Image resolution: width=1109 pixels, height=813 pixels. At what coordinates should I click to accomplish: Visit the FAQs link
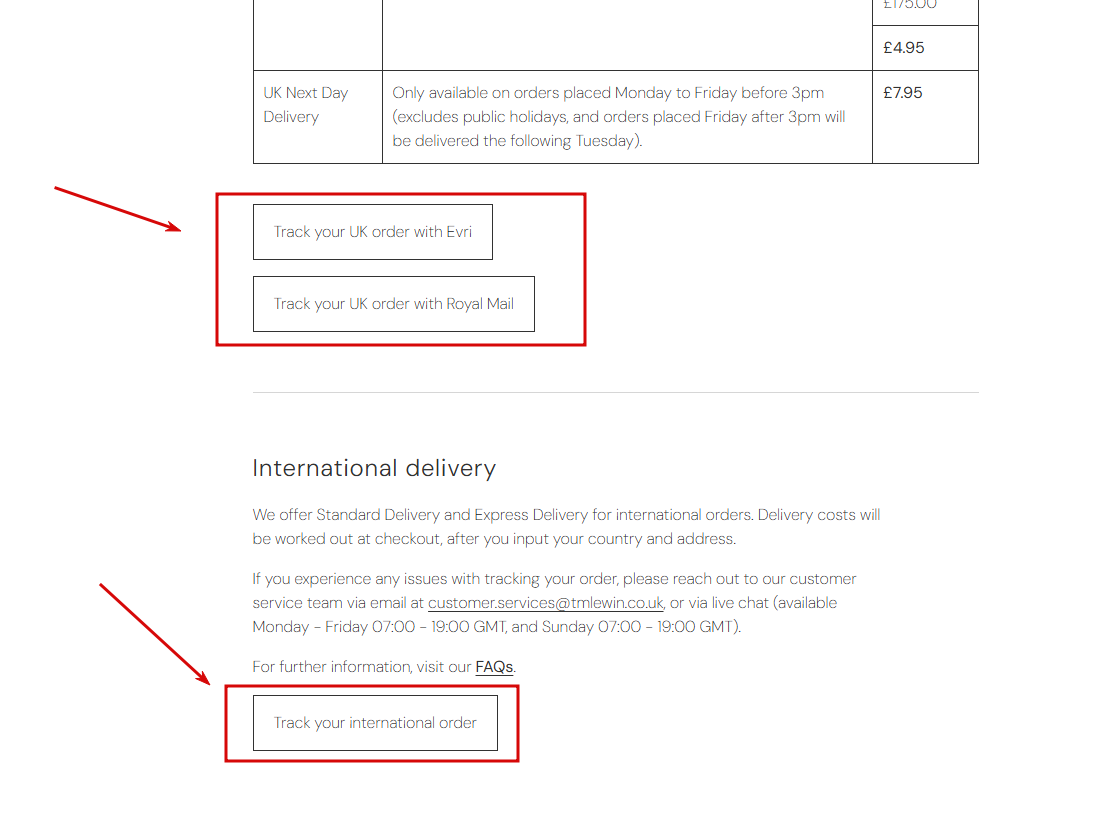click(x=494, y=667)
